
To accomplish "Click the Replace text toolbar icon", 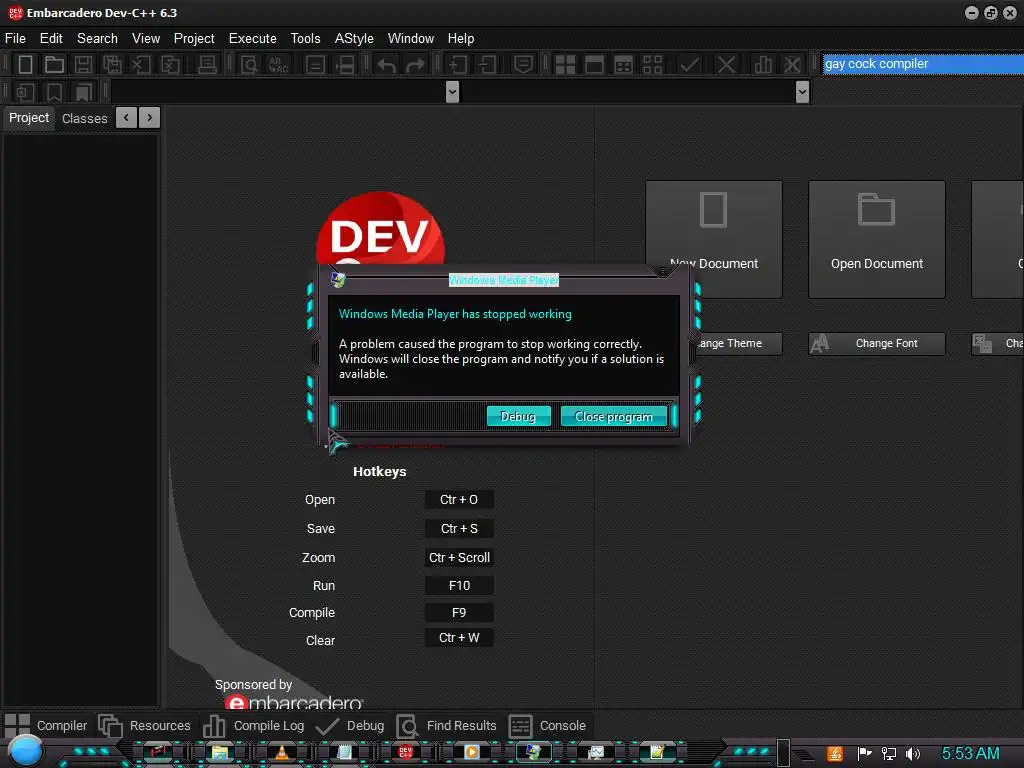I will [278, 64].
